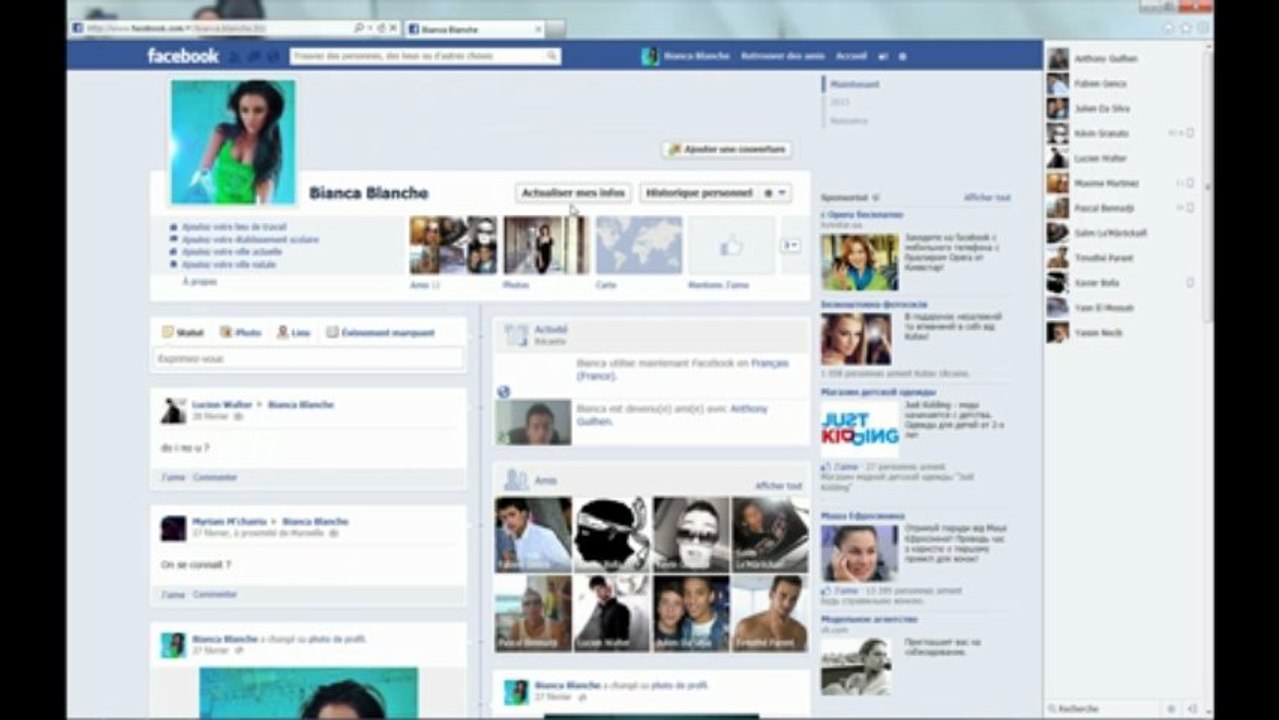Screen dimensions: 1279x720
Task: Click J'aime under "On se connaît ?" post
Action: coord(174,595)
